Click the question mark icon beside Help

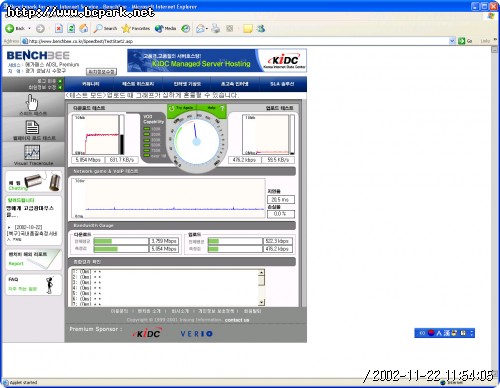222,108
